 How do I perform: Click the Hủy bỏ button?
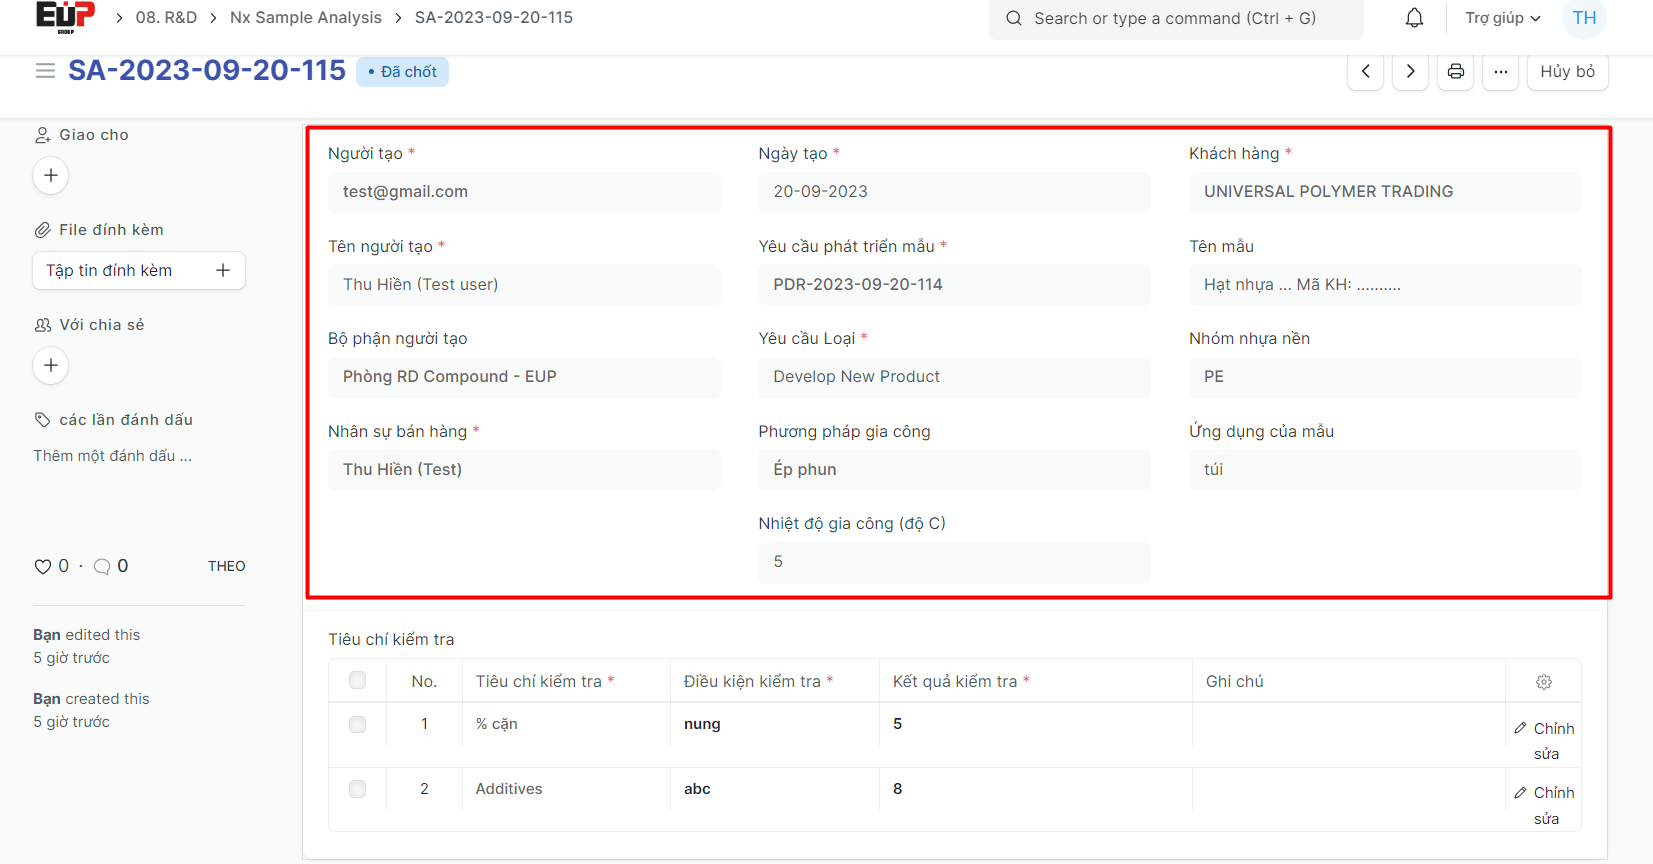point(1567,72)
